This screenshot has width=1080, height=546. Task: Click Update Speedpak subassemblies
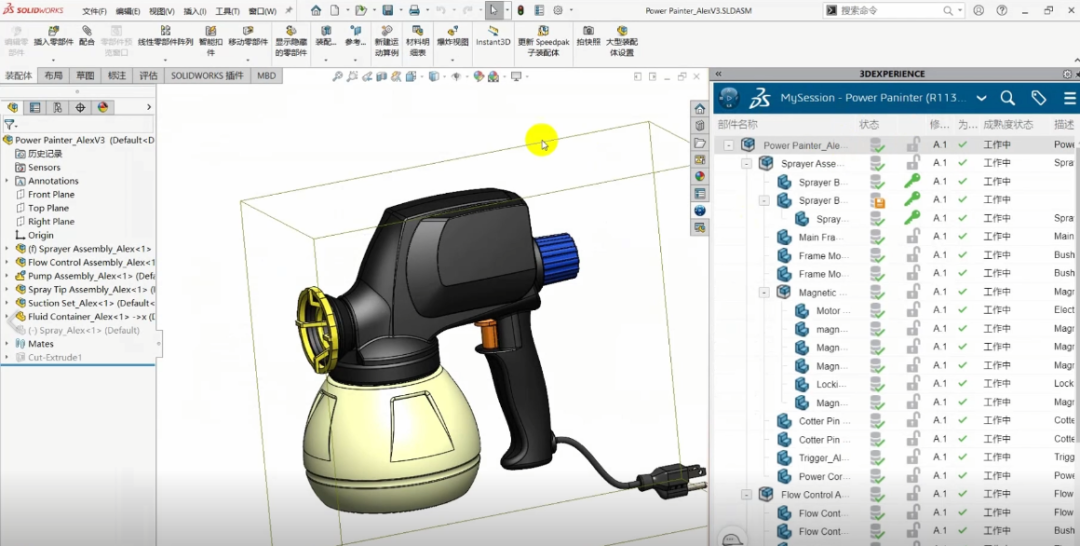click(x=543, y=41)
